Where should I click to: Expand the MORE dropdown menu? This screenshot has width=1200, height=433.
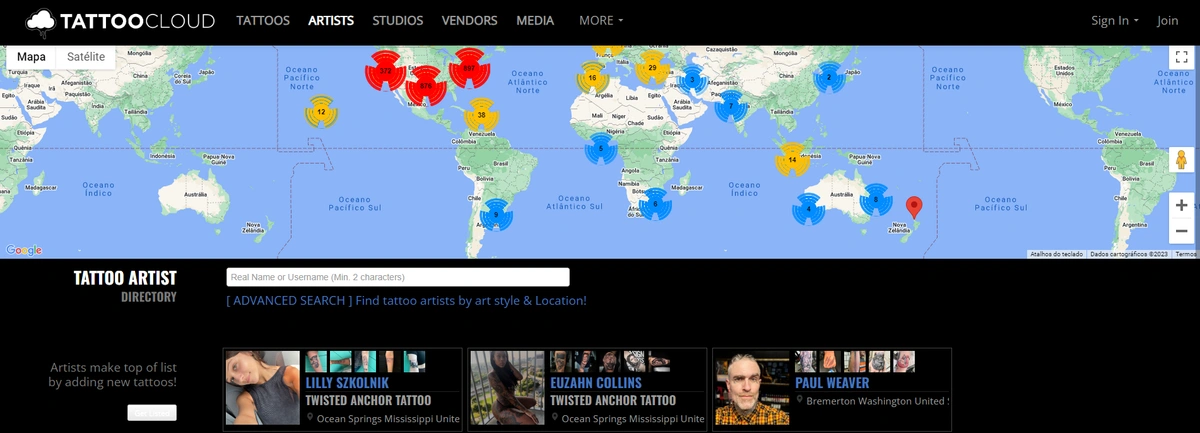click(601, 20)
